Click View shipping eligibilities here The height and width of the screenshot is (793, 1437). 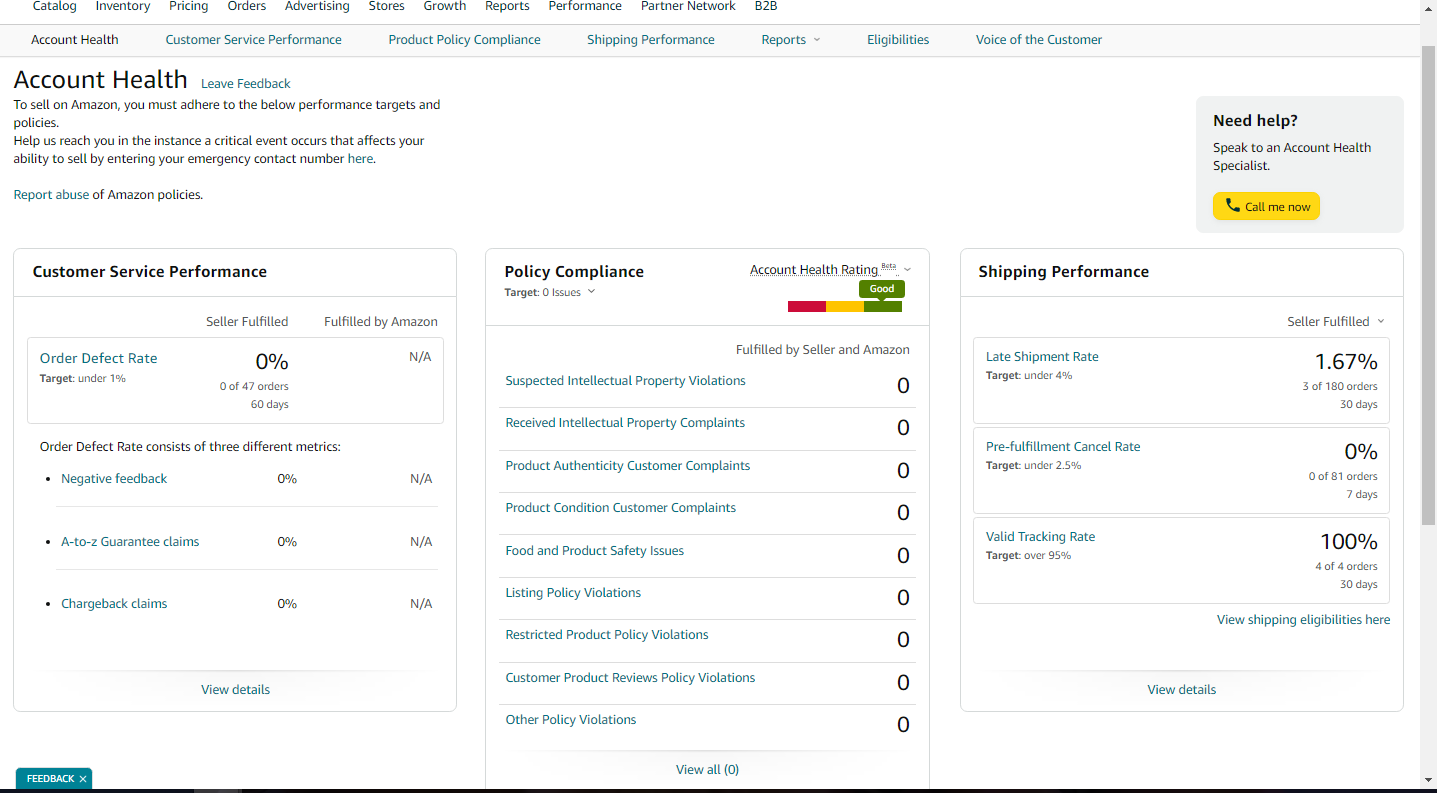[x=1303, y=620]
